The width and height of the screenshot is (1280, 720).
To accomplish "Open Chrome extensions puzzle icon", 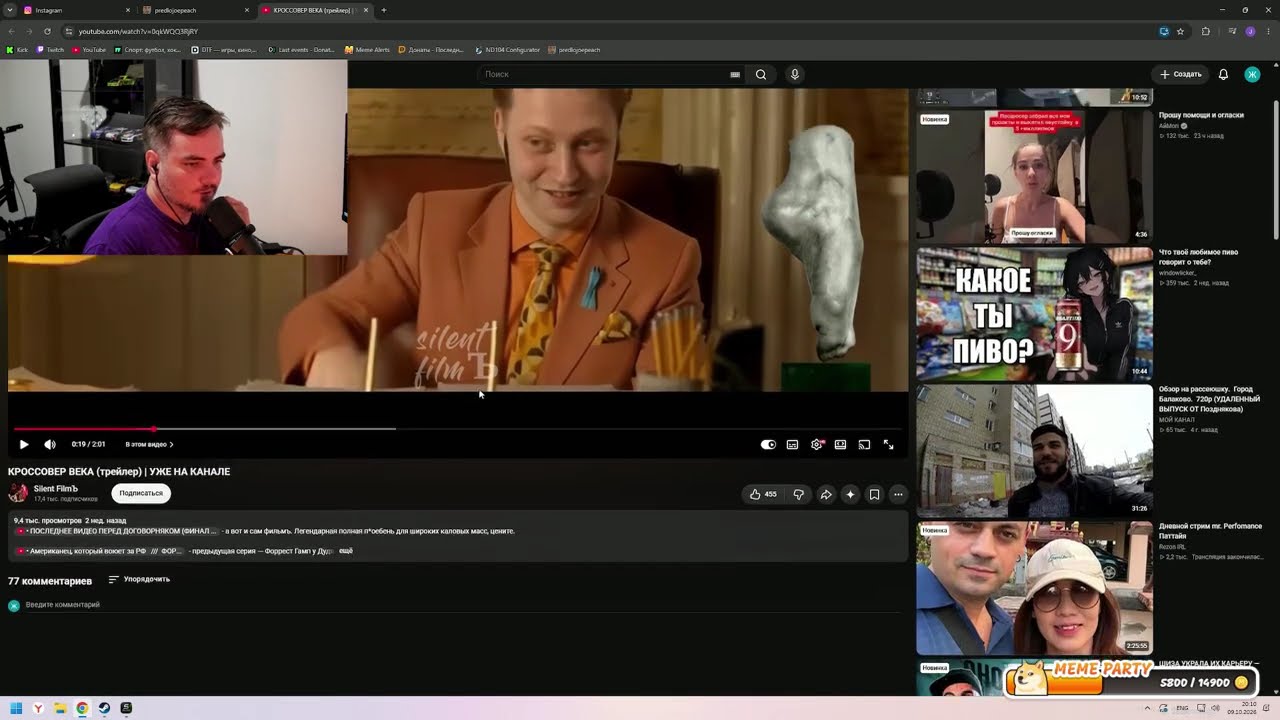I will tap(1206, 31).
